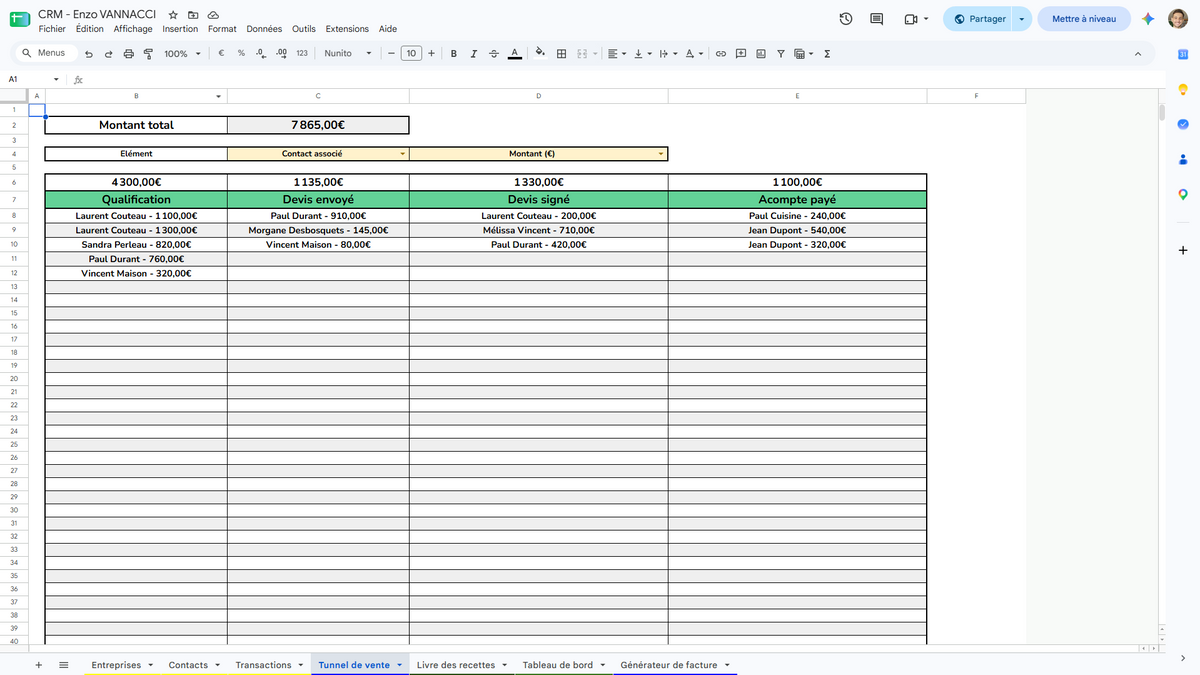The height and width of the screenshot is (675, 1200).
Task: Check the cloud save status icon
Action: pos(213,15)
